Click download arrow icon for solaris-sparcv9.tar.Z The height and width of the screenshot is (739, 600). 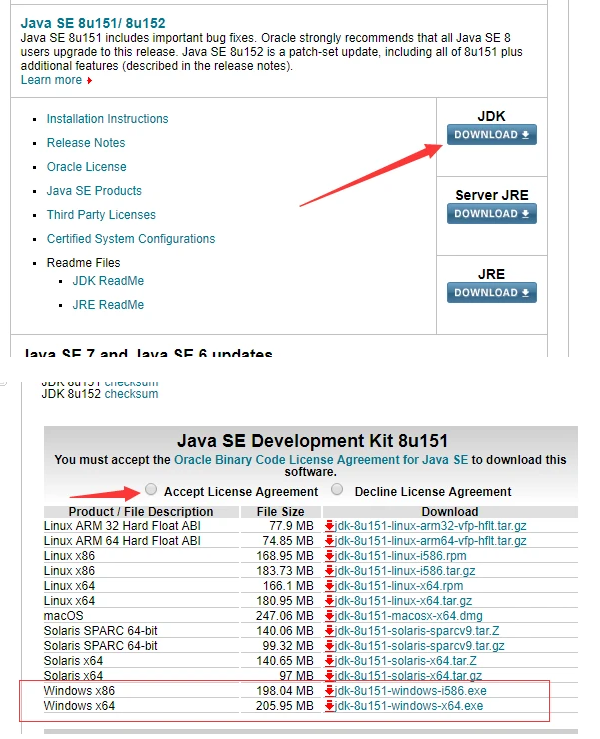coord(329,631)
